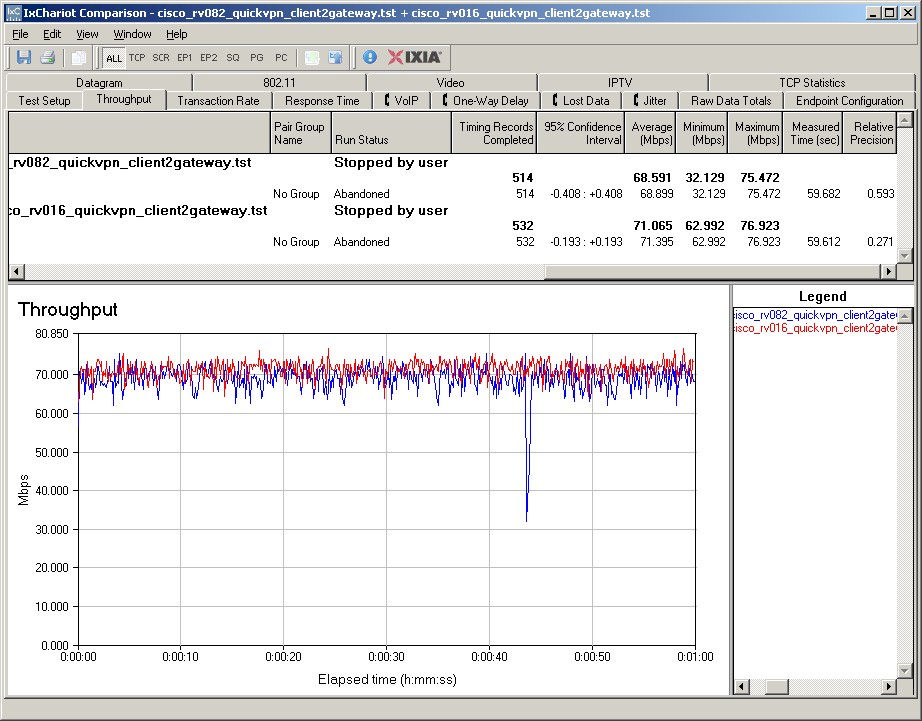
Task: Switch to the VoIP tab
Action: [x=402, y=101]
